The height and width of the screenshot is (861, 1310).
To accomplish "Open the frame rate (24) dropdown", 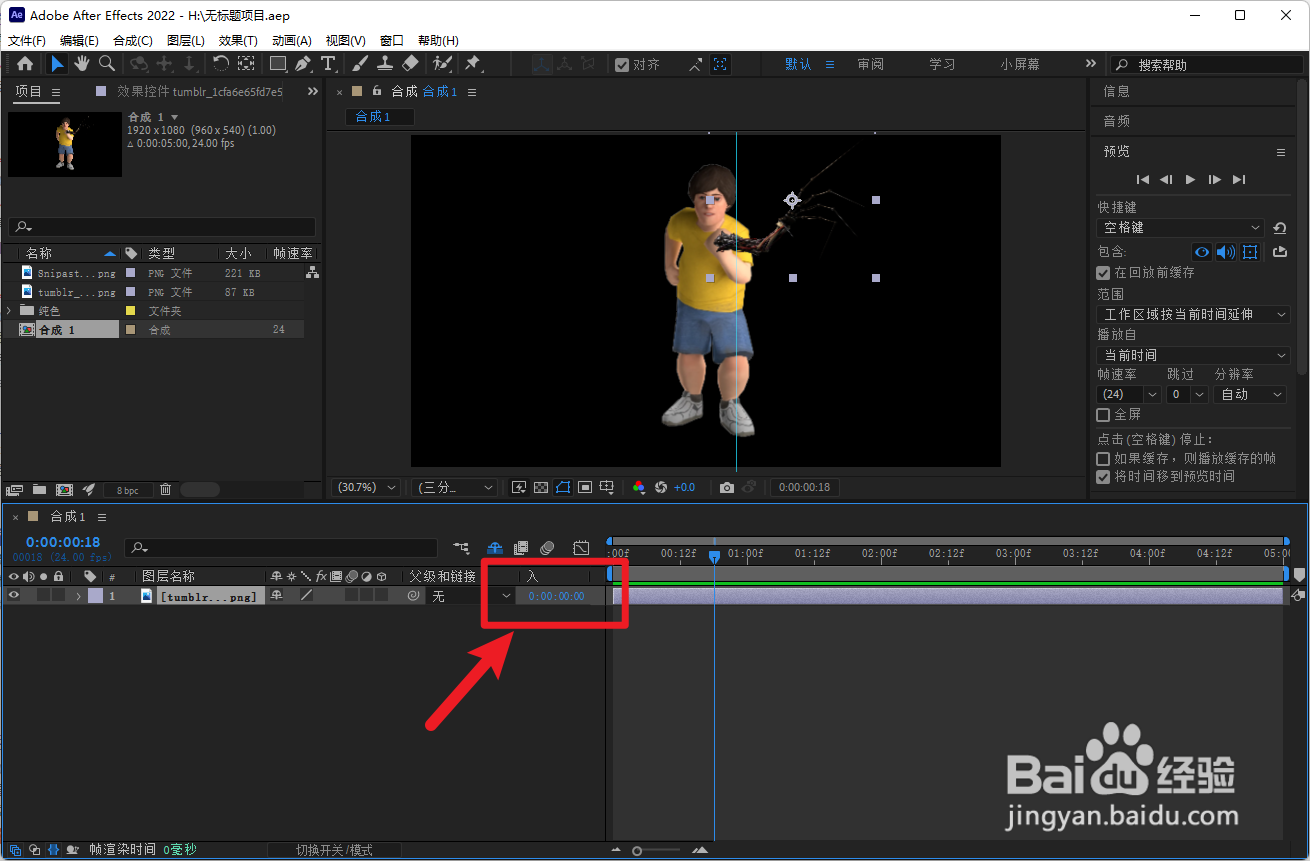I will tap(1128, 395).
